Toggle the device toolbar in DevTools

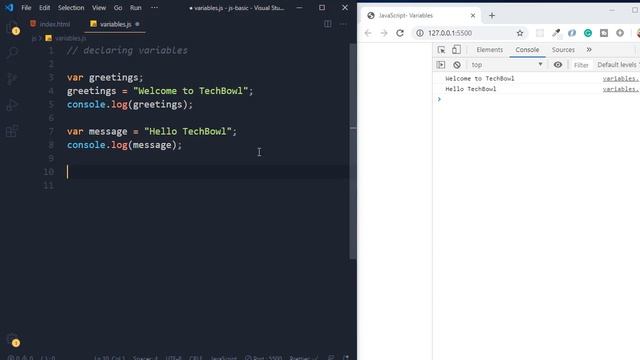pos(456,50)
